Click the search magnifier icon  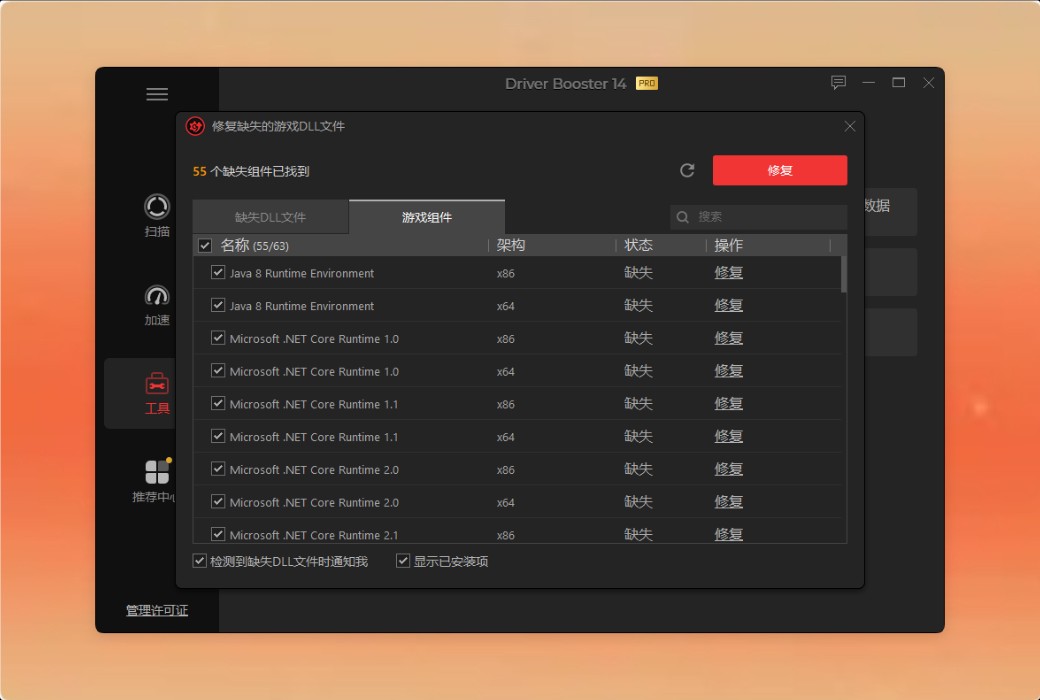tap(682, 217)
